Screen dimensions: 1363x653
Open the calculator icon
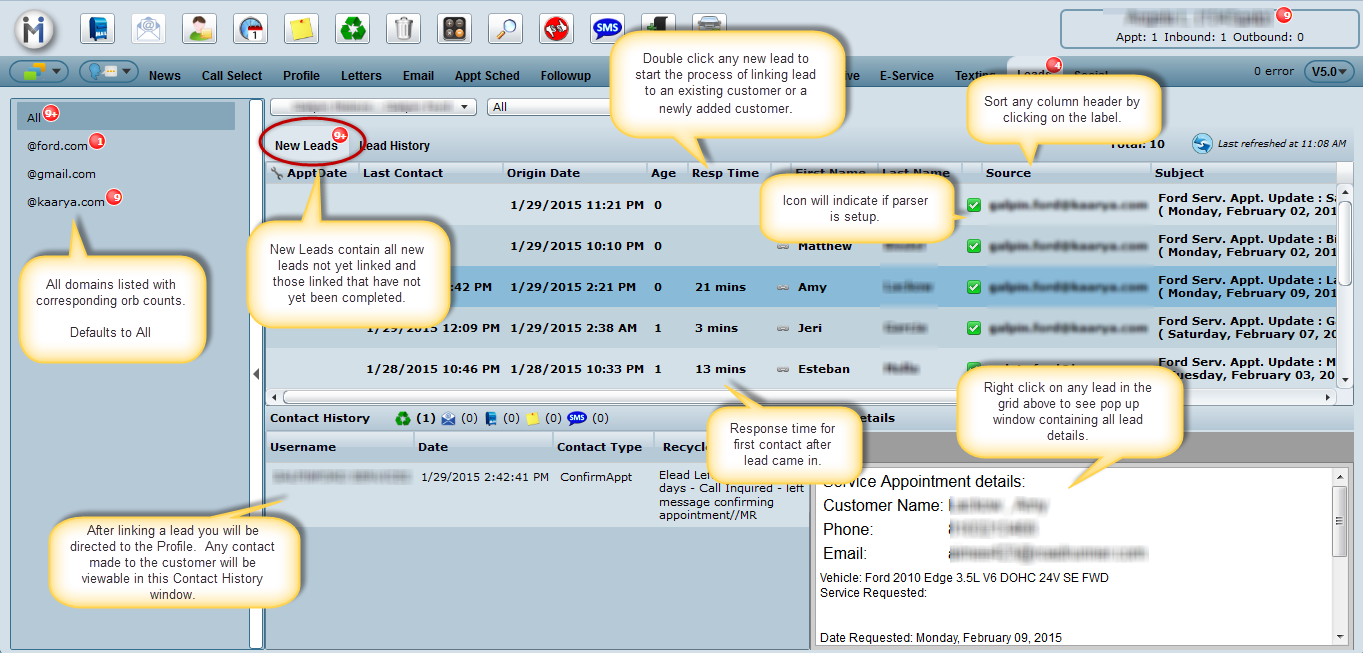tap(454, 28)
